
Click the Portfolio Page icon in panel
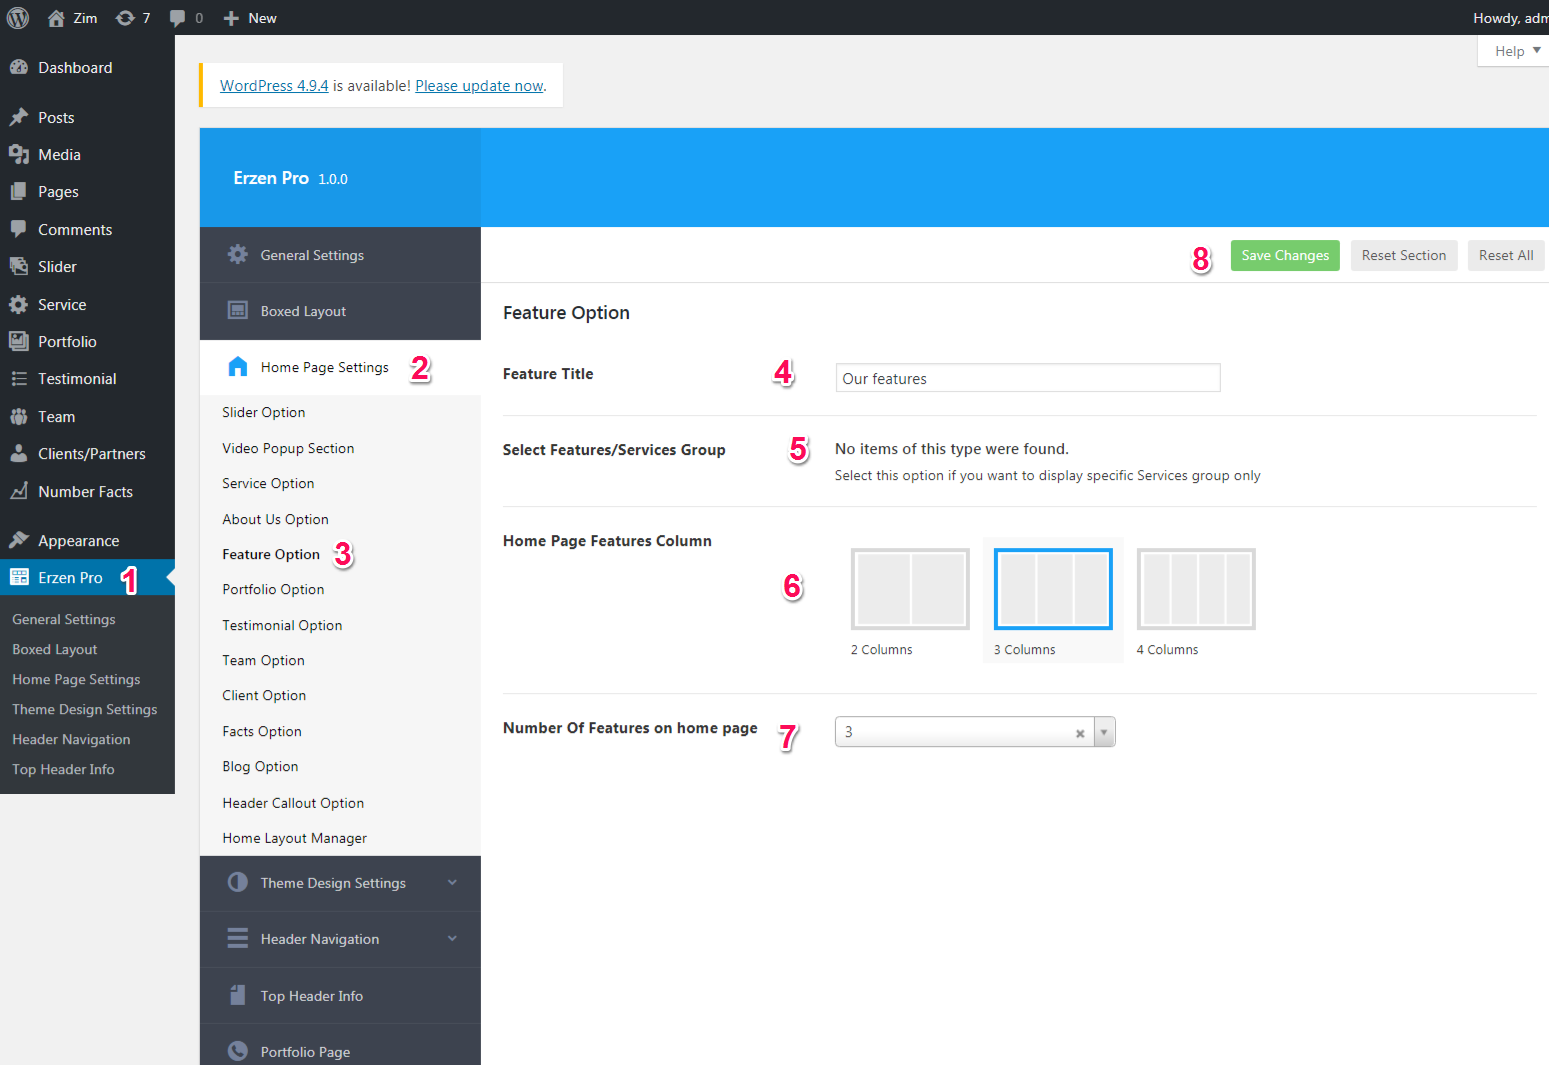(237, 1051)
